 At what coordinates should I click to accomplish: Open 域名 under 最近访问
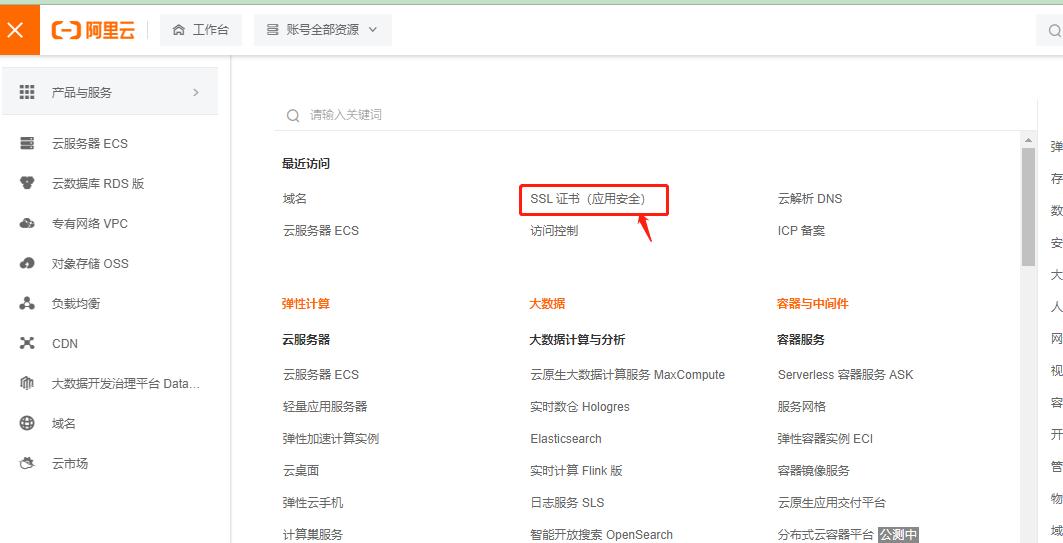(x=295, y=199)
